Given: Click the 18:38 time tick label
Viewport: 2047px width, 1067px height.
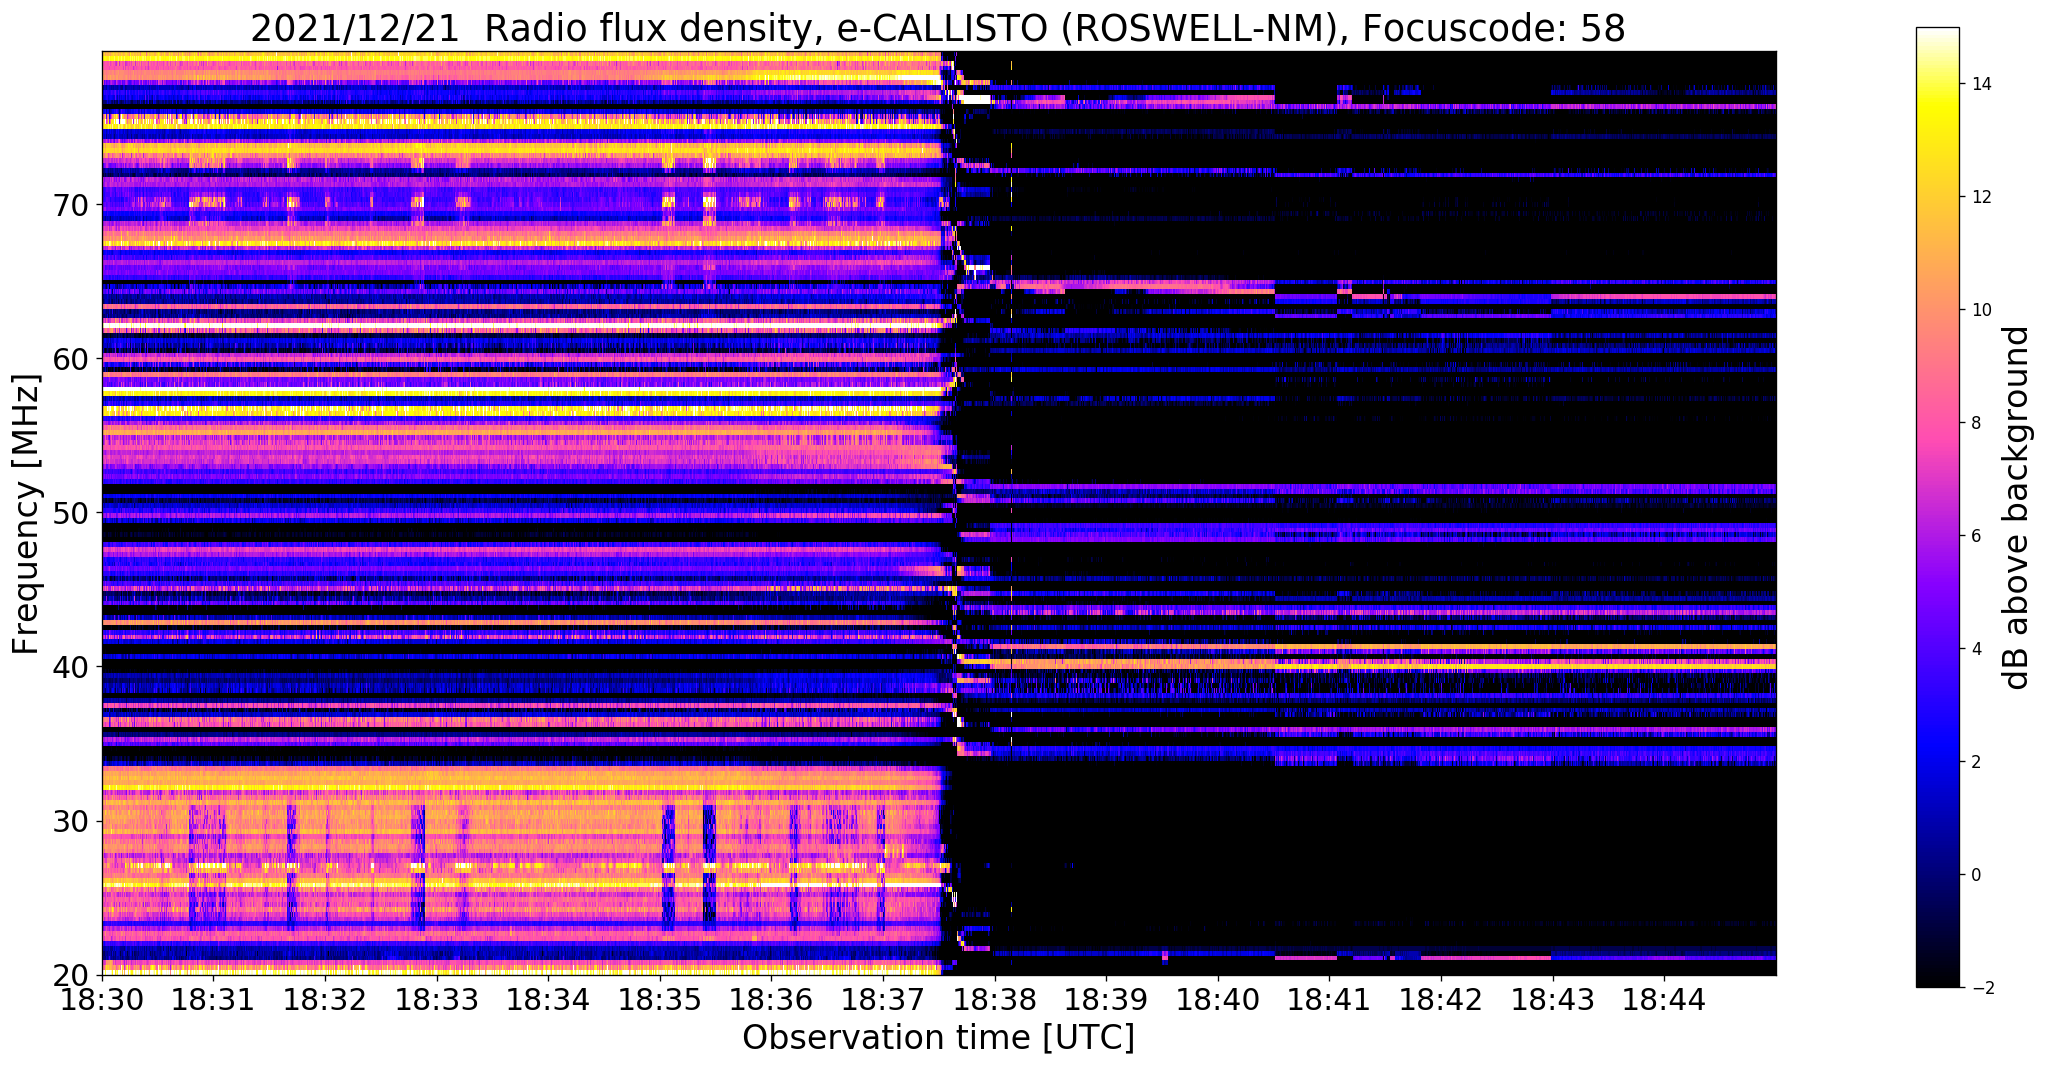Looking at the screenshot, I should [994, 1000].
